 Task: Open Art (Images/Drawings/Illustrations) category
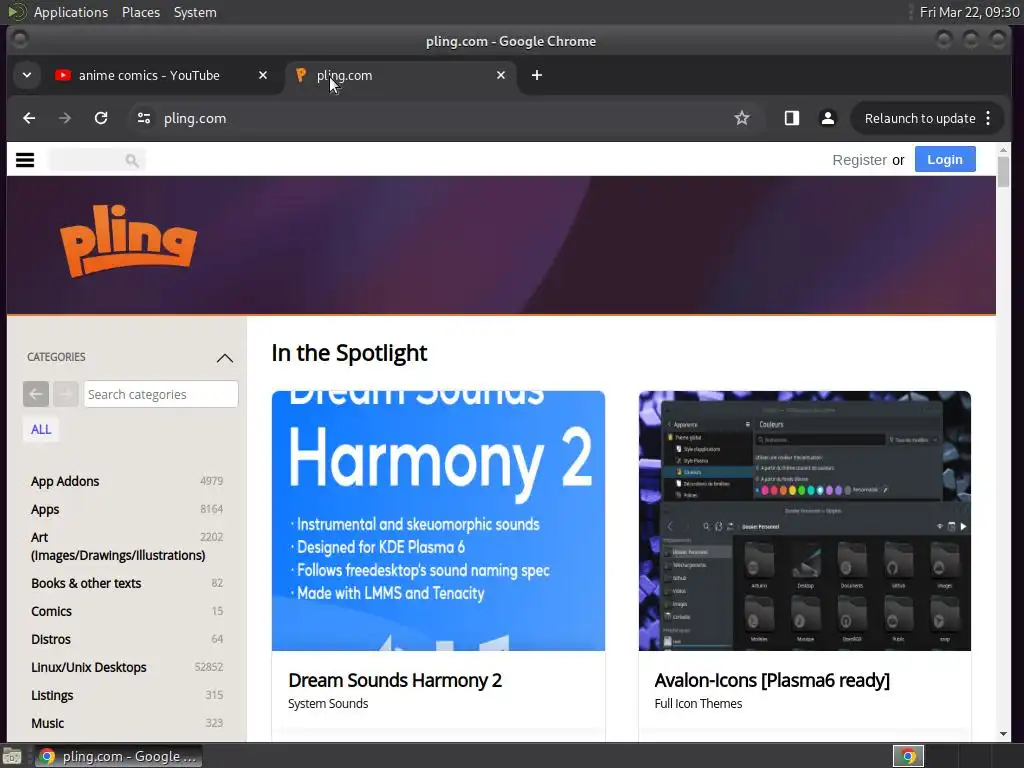pos(118,546)
